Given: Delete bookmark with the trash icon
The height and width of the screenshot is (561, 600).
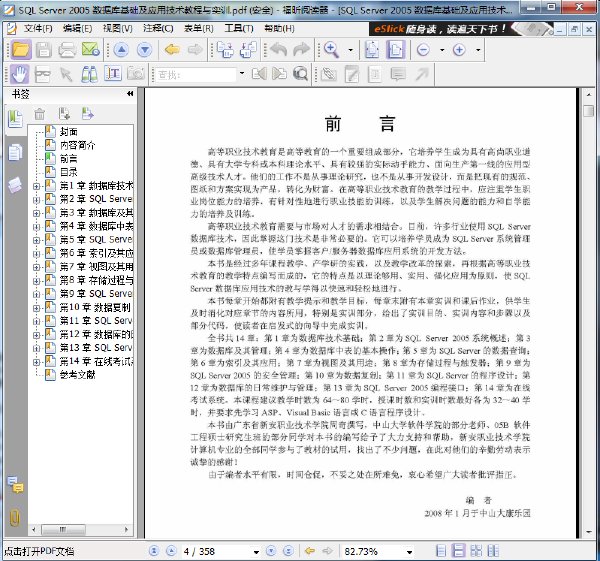Looking at the screenshot, I should pos(40,114).
